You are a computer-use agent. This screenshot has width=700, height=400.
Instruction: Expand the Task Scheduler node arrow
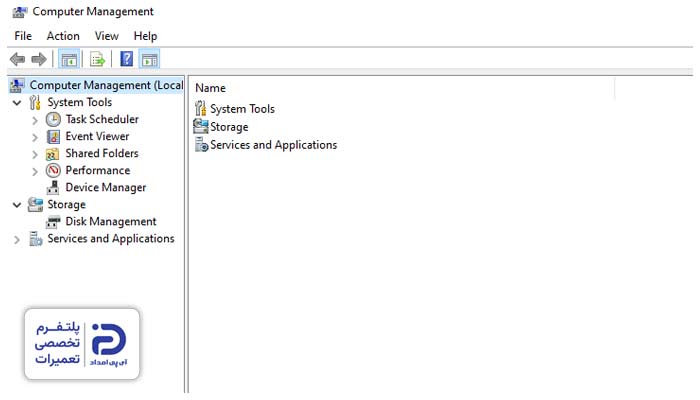(x=35, y=120)
